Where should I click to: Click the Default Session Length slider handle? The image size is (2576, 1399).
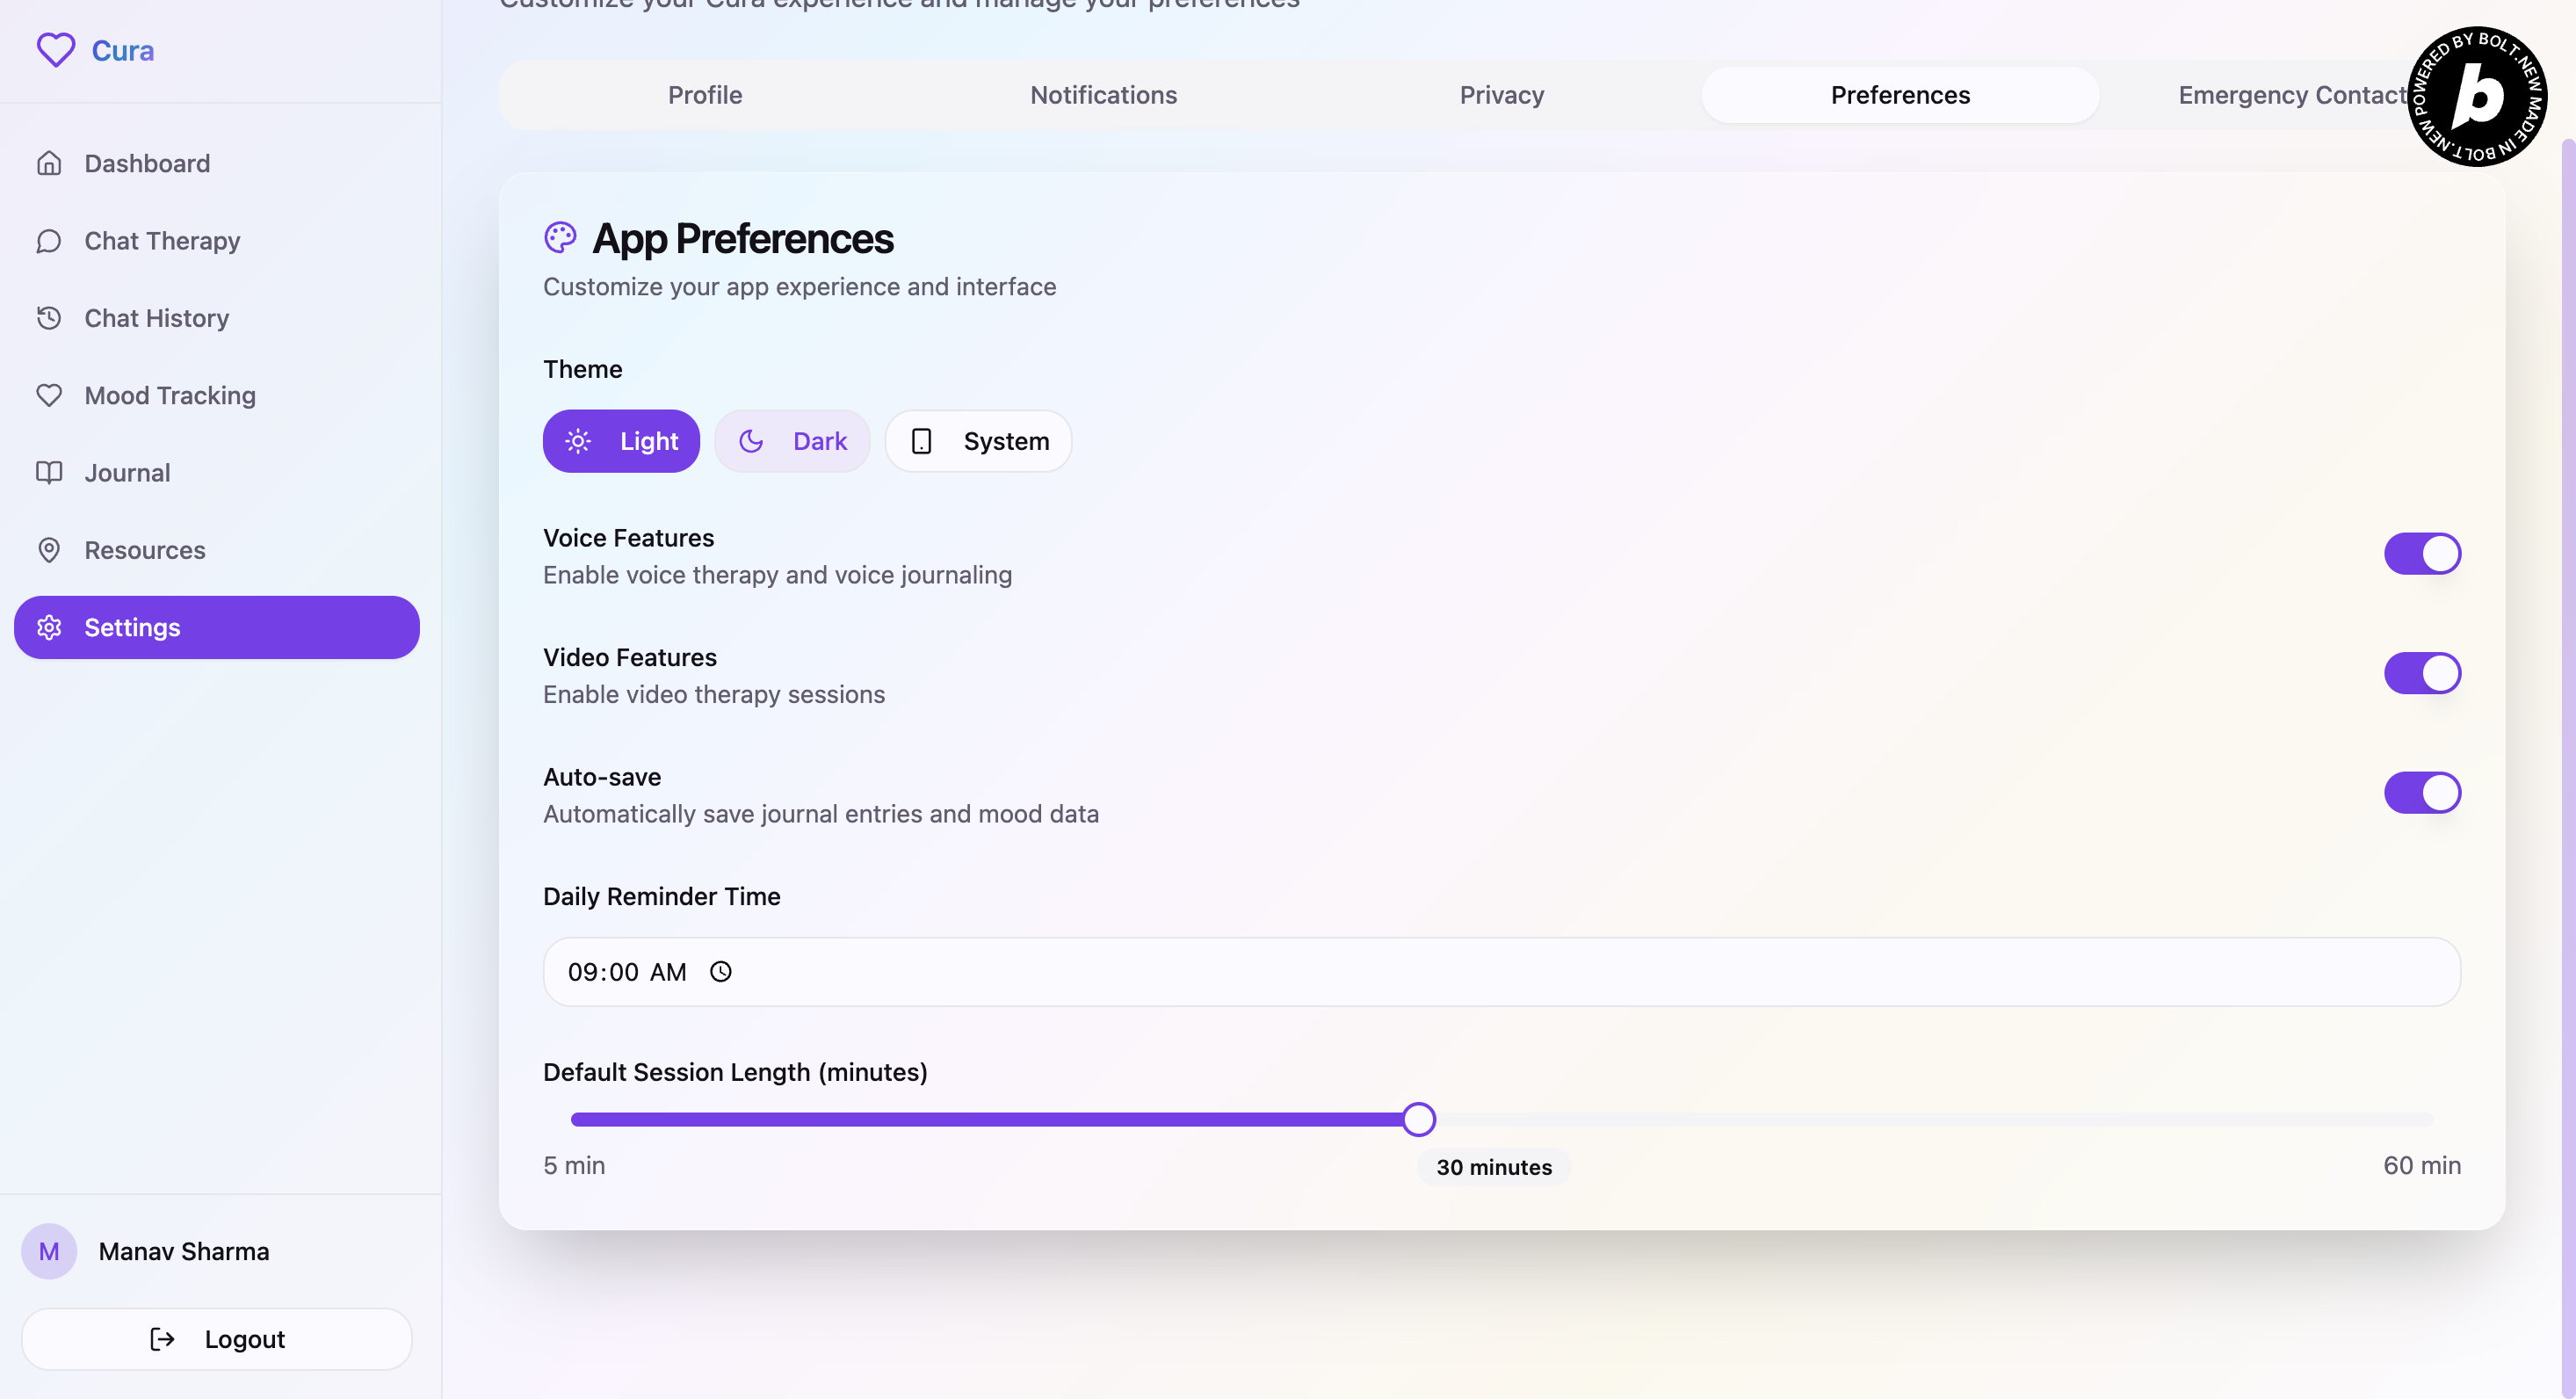coord(1418,1119)
